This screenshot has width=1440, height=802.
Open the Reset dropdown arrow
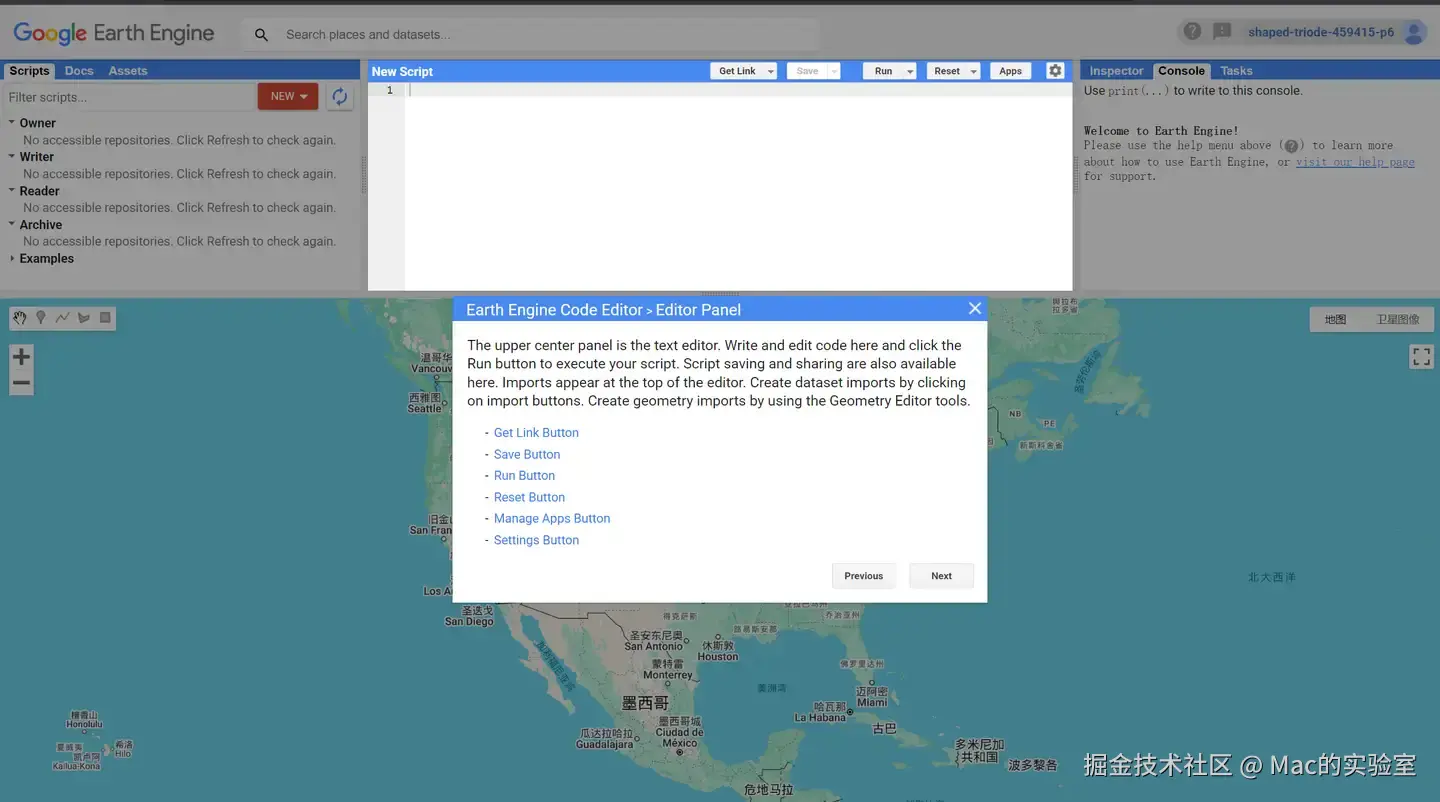(973, 71)
